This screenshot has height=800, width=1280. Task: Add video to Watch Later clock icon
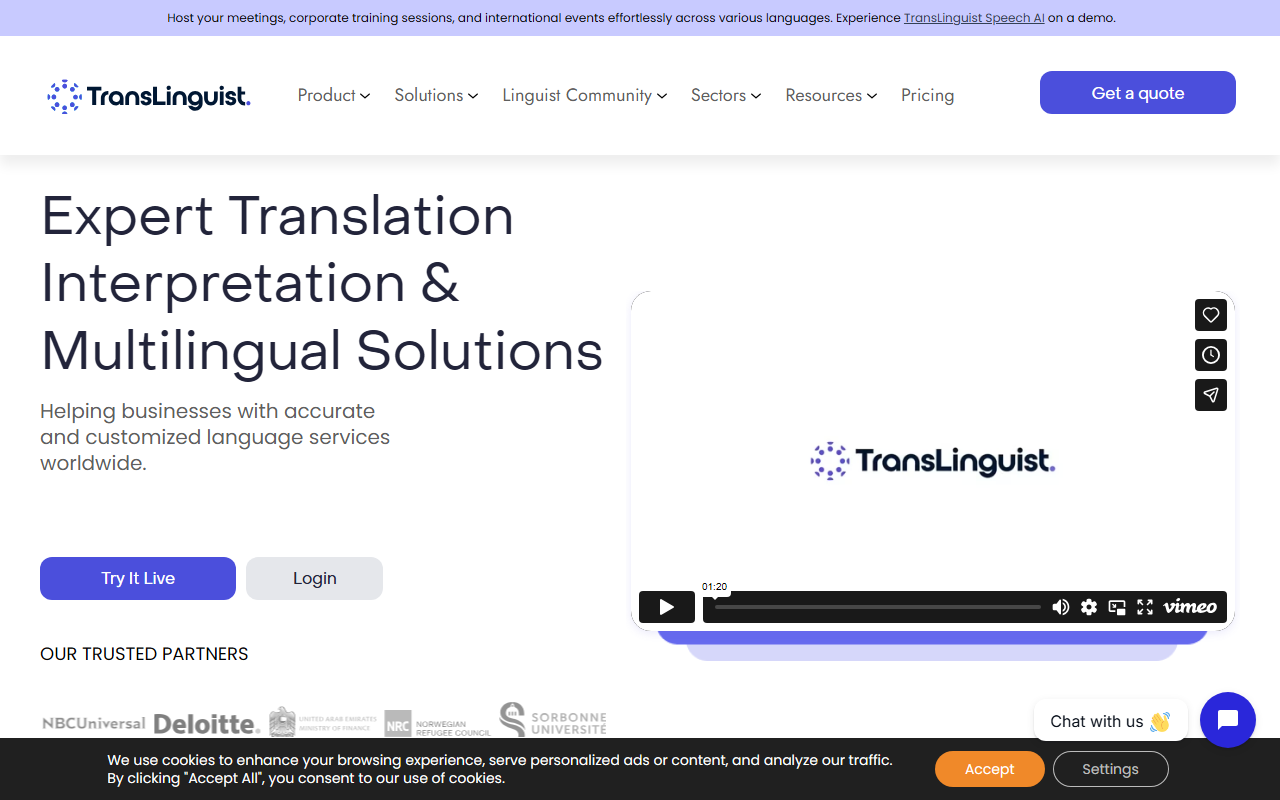1211,355
